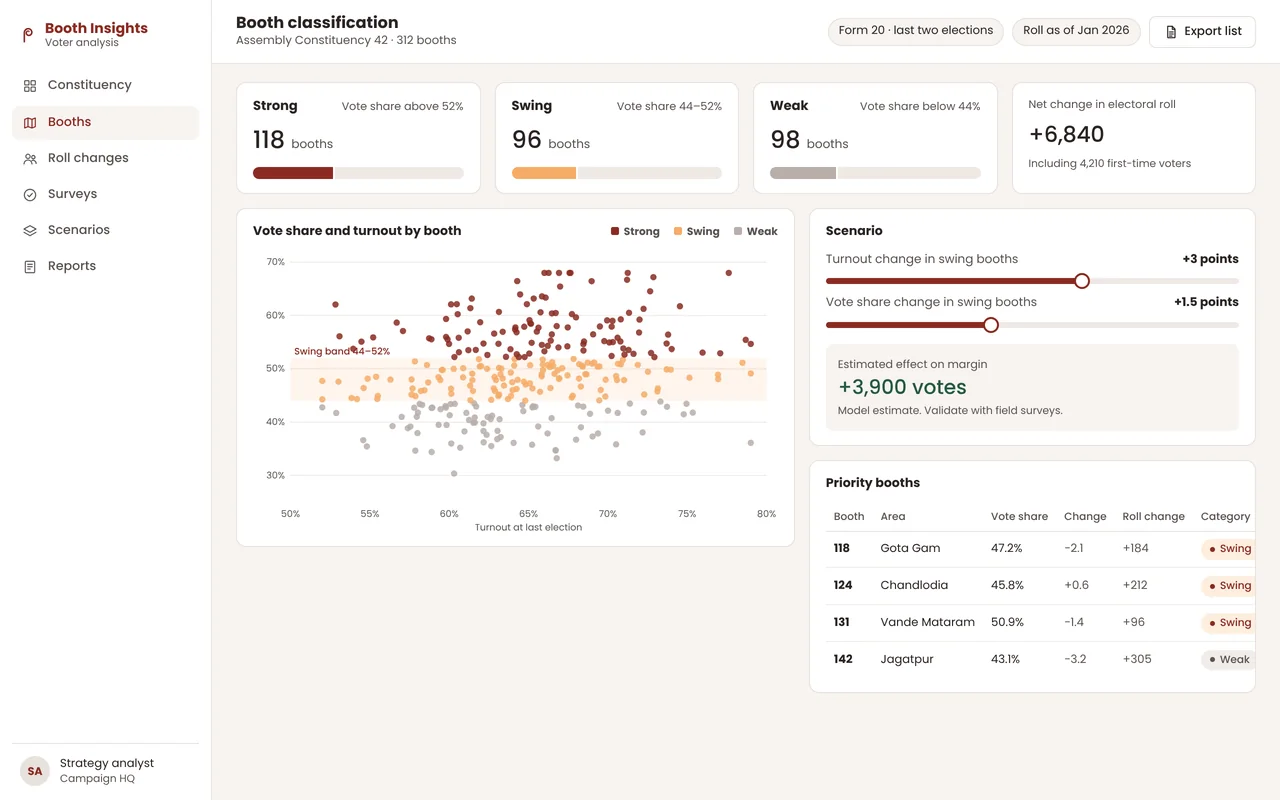Click the 47.2% vote share value
The height and width of the screenshot is (800, 1280).
point(1007,548)
